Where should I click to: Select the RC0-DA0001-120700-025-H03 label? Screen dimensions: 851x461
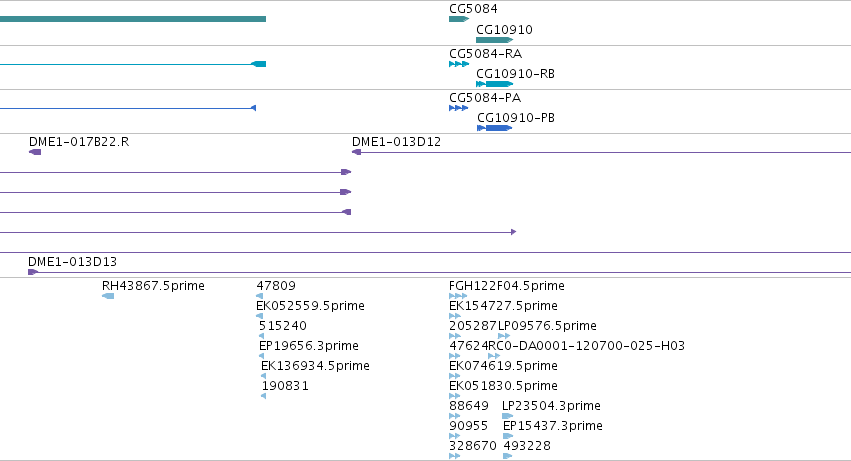tap(587, 346)
